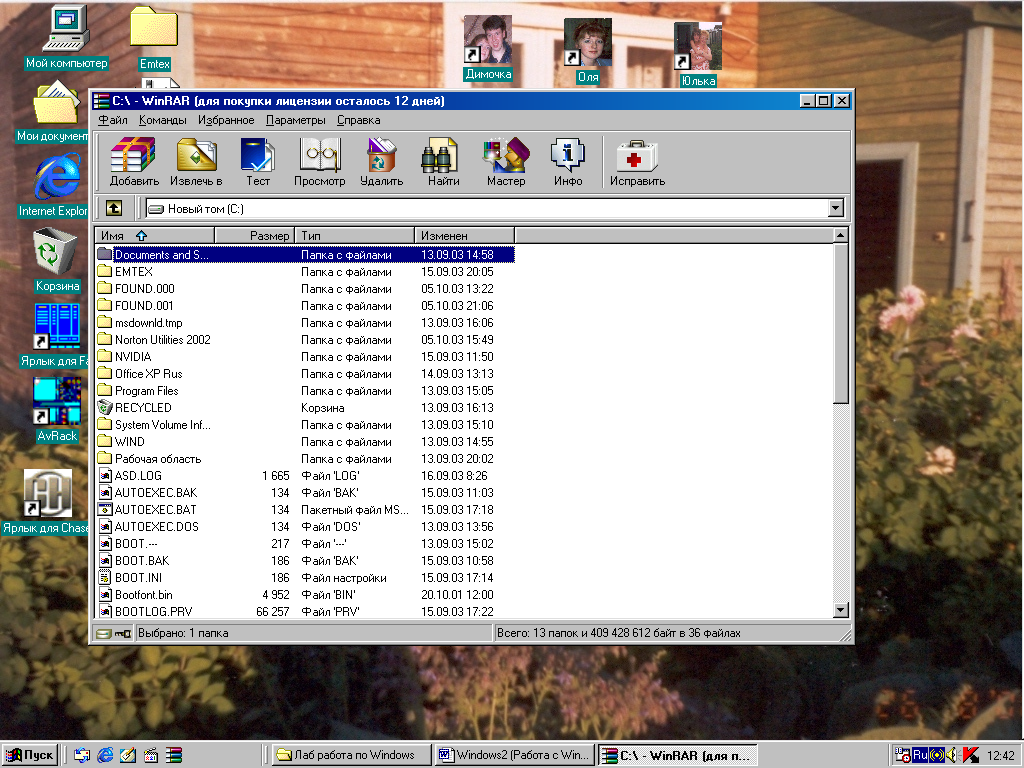
Task: Select the FOUND.001 folder
Action: (305, 306)
